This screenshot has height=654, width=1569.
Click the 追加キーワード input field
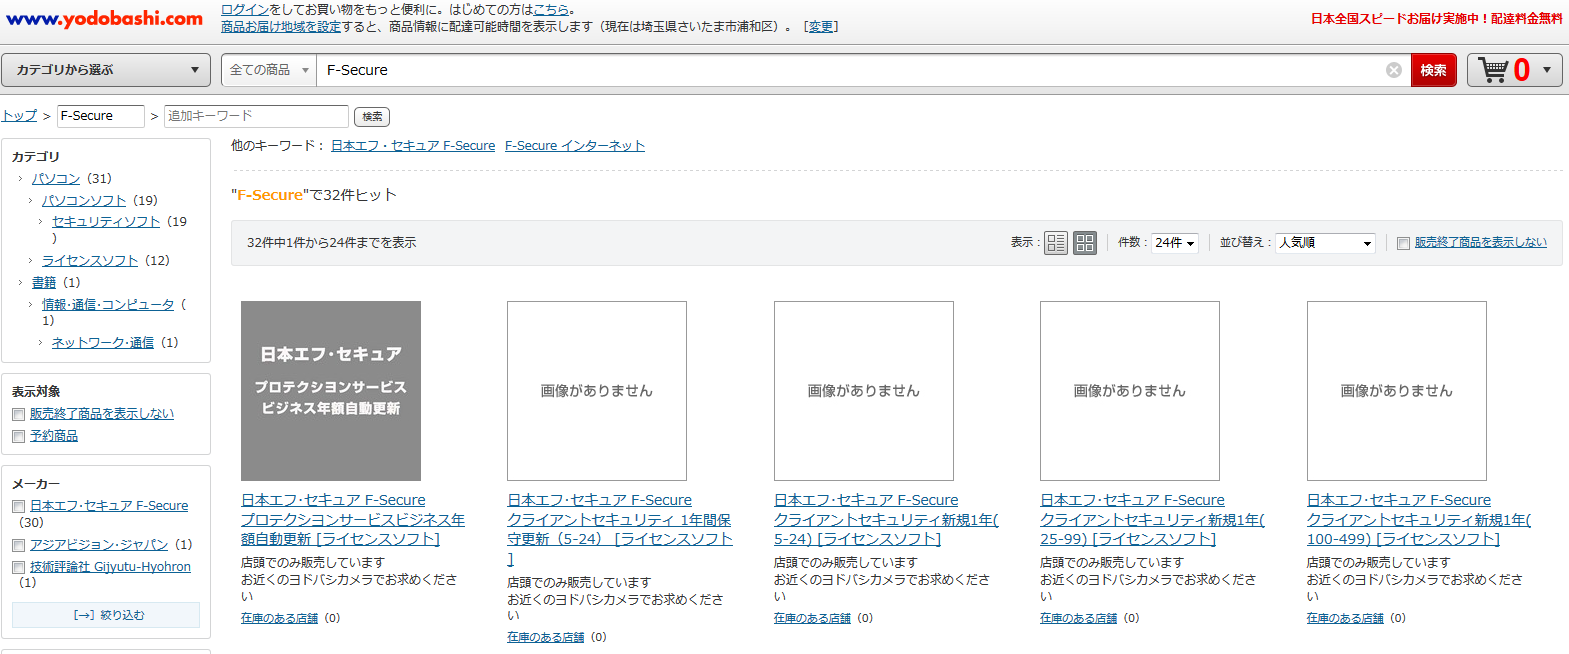click(256, 116)
